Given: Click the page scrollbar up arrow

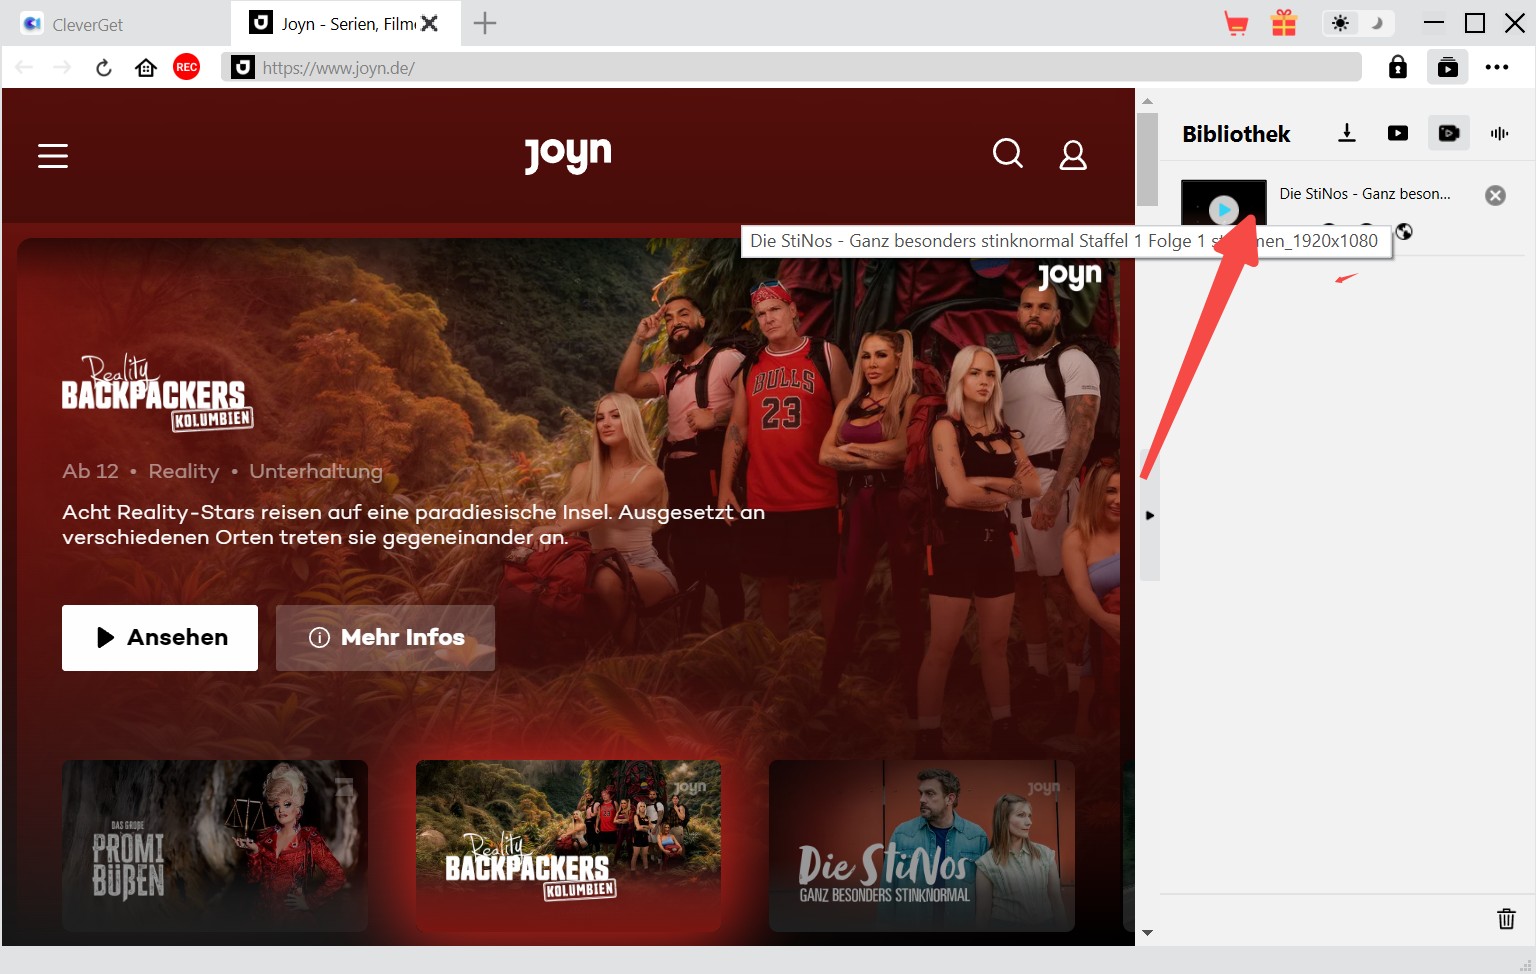Looking at the screenshot, I should [1147, 100].
